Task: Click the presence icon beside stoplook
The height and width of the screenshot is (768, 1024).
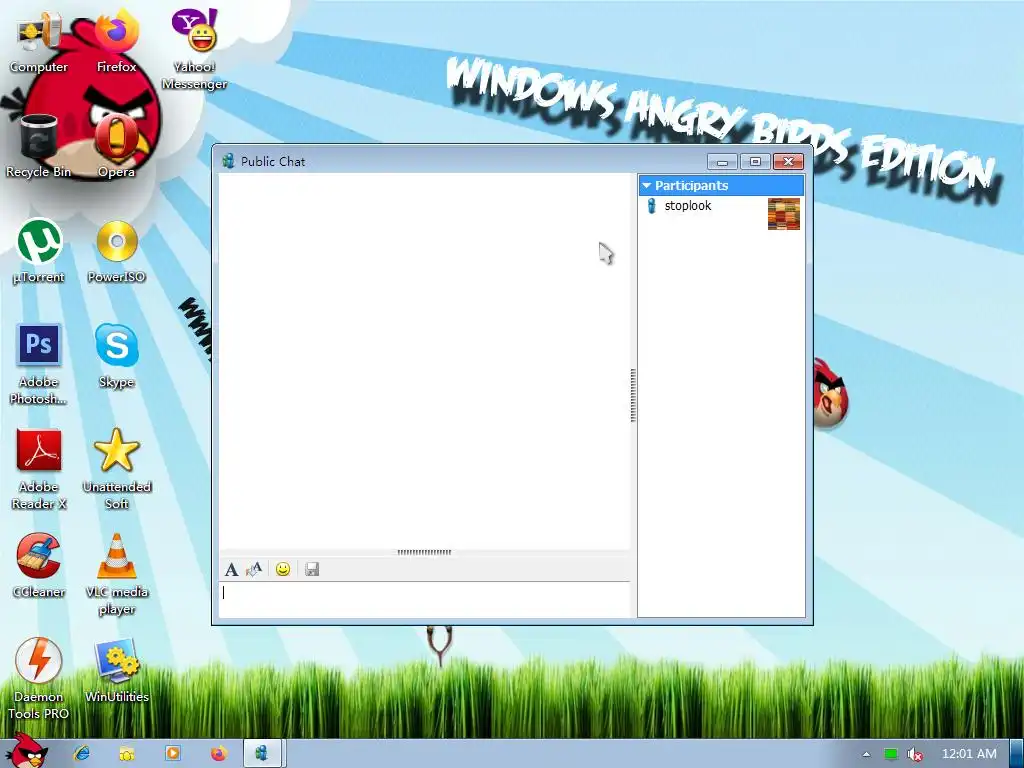Action: point(651,206)
